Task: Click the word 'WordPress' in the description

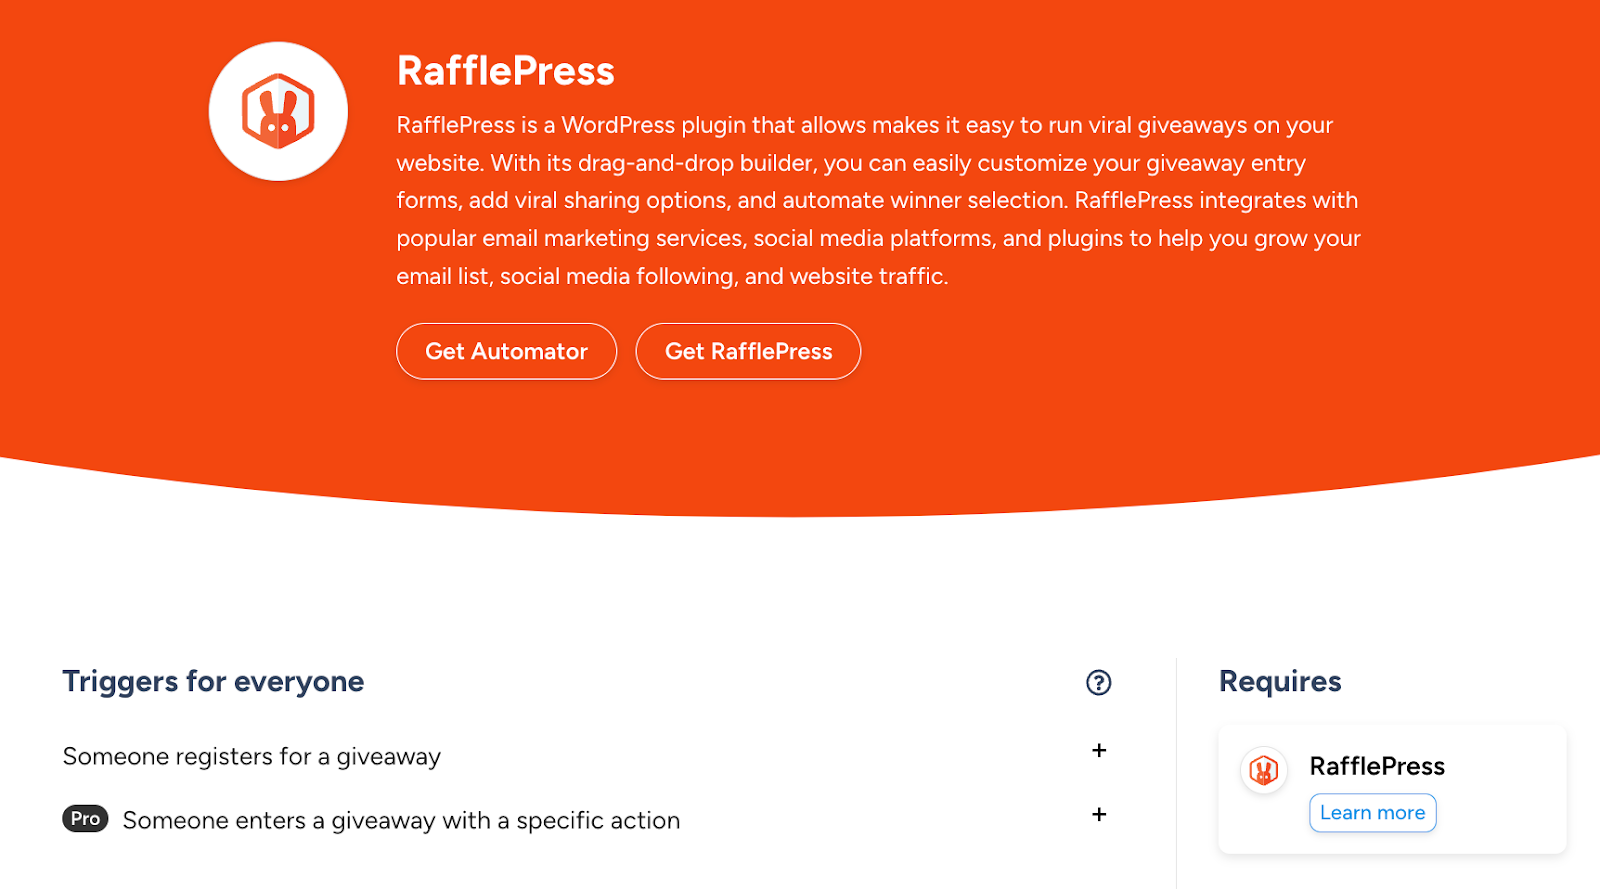Action: point(618,126)
